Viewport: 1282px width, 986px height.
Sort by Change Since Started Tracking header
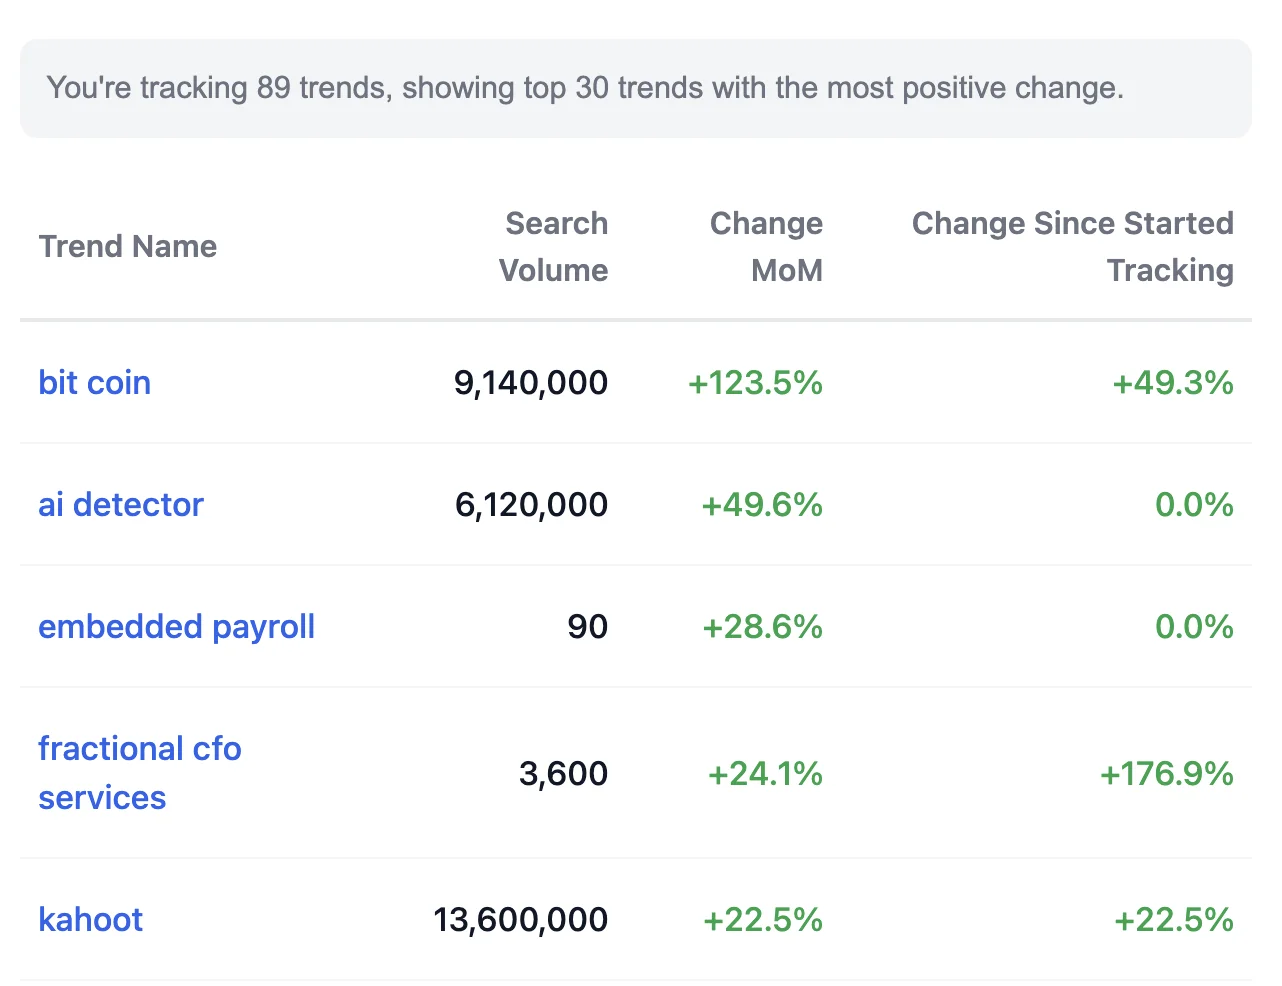click(1073, 246)
